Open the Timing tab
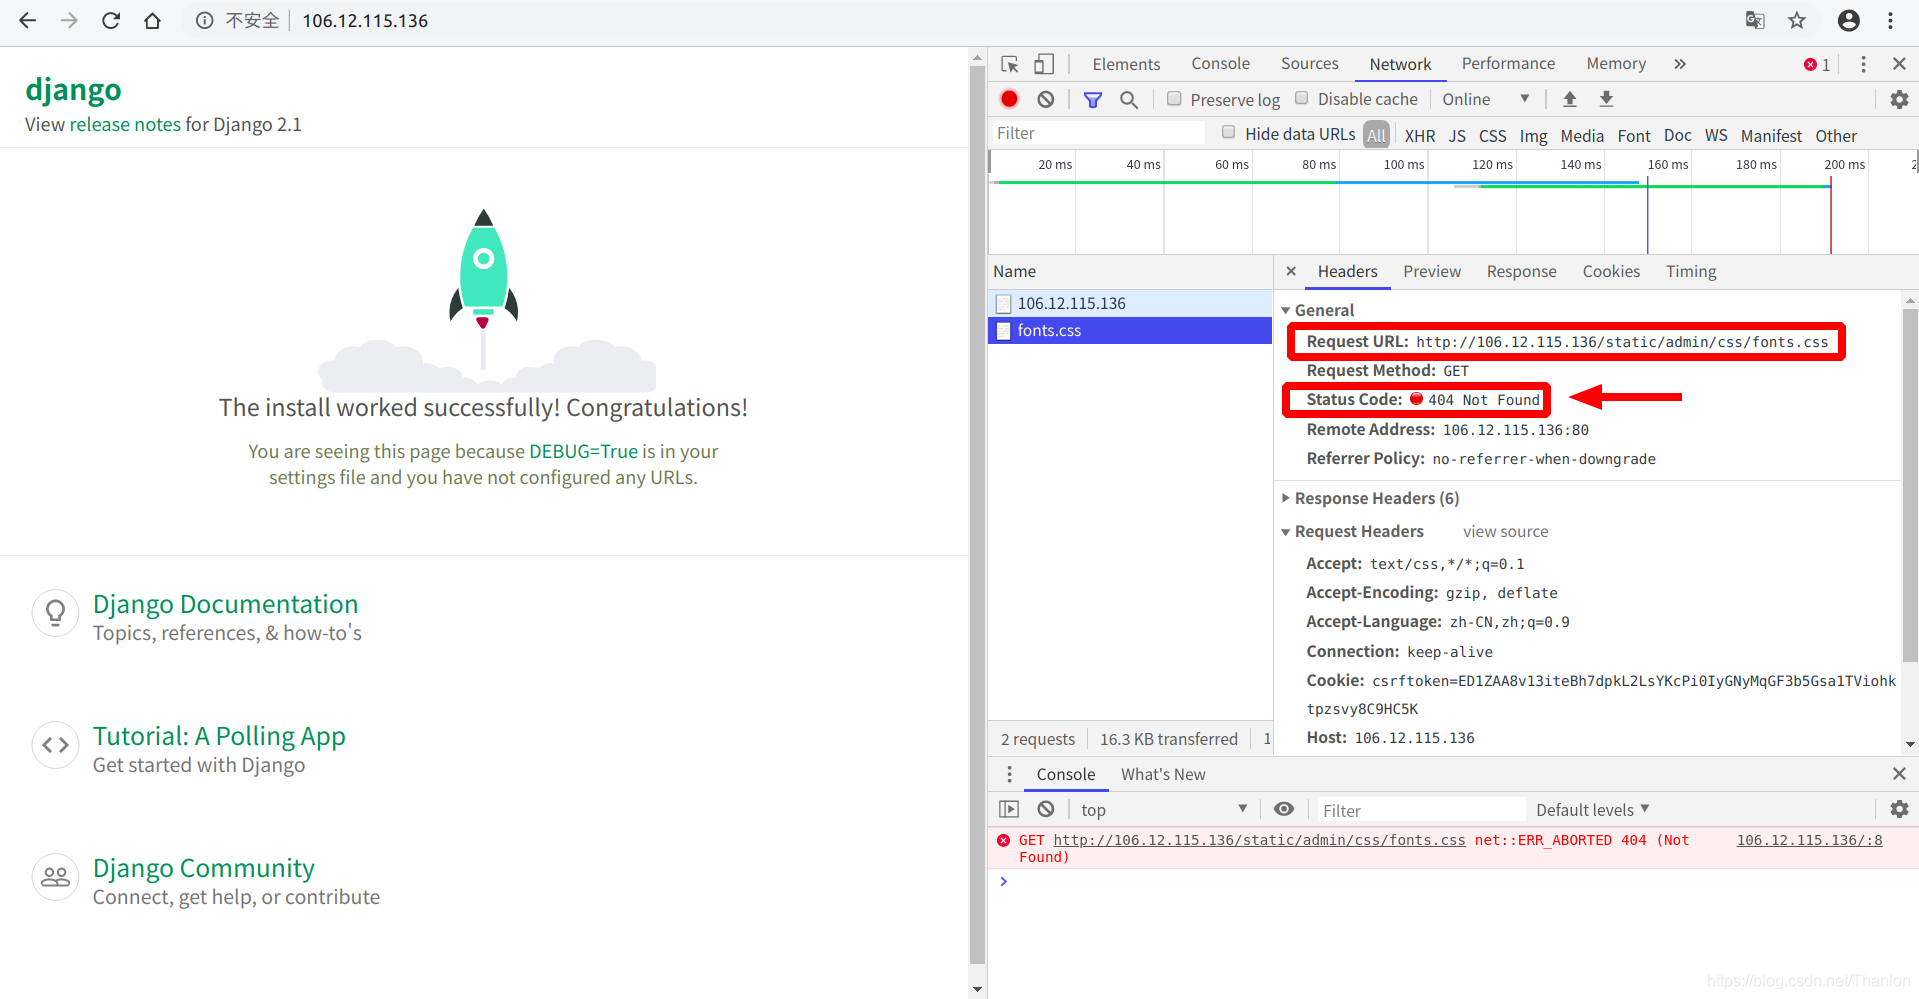Screen dimensions: 1919x999 pyautogui.click(x=1691, y=271)
